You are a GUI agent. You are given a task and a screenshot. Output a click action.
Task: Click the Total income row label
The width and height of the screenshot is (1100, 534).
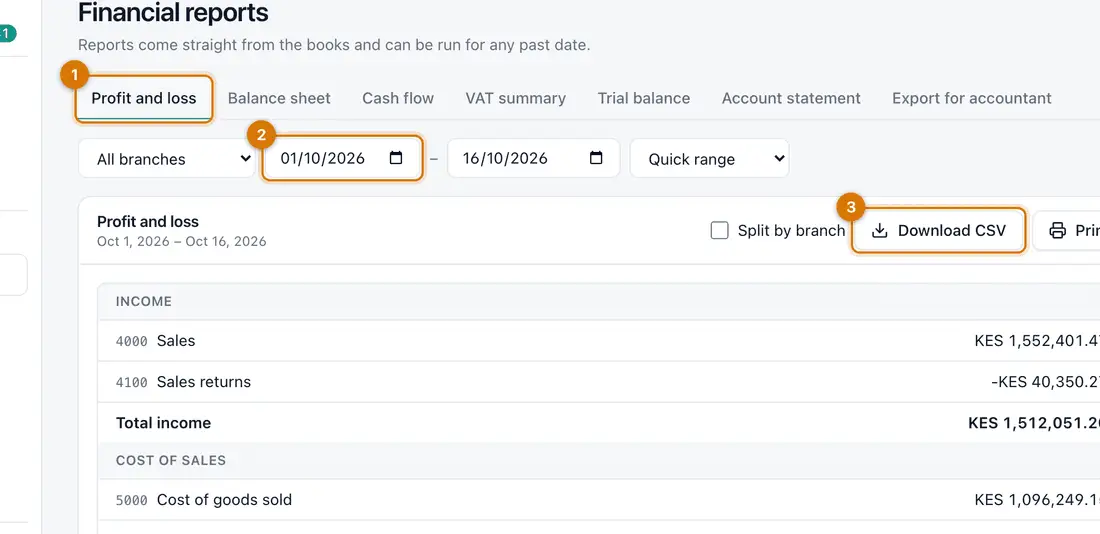(x=163, y=423)
